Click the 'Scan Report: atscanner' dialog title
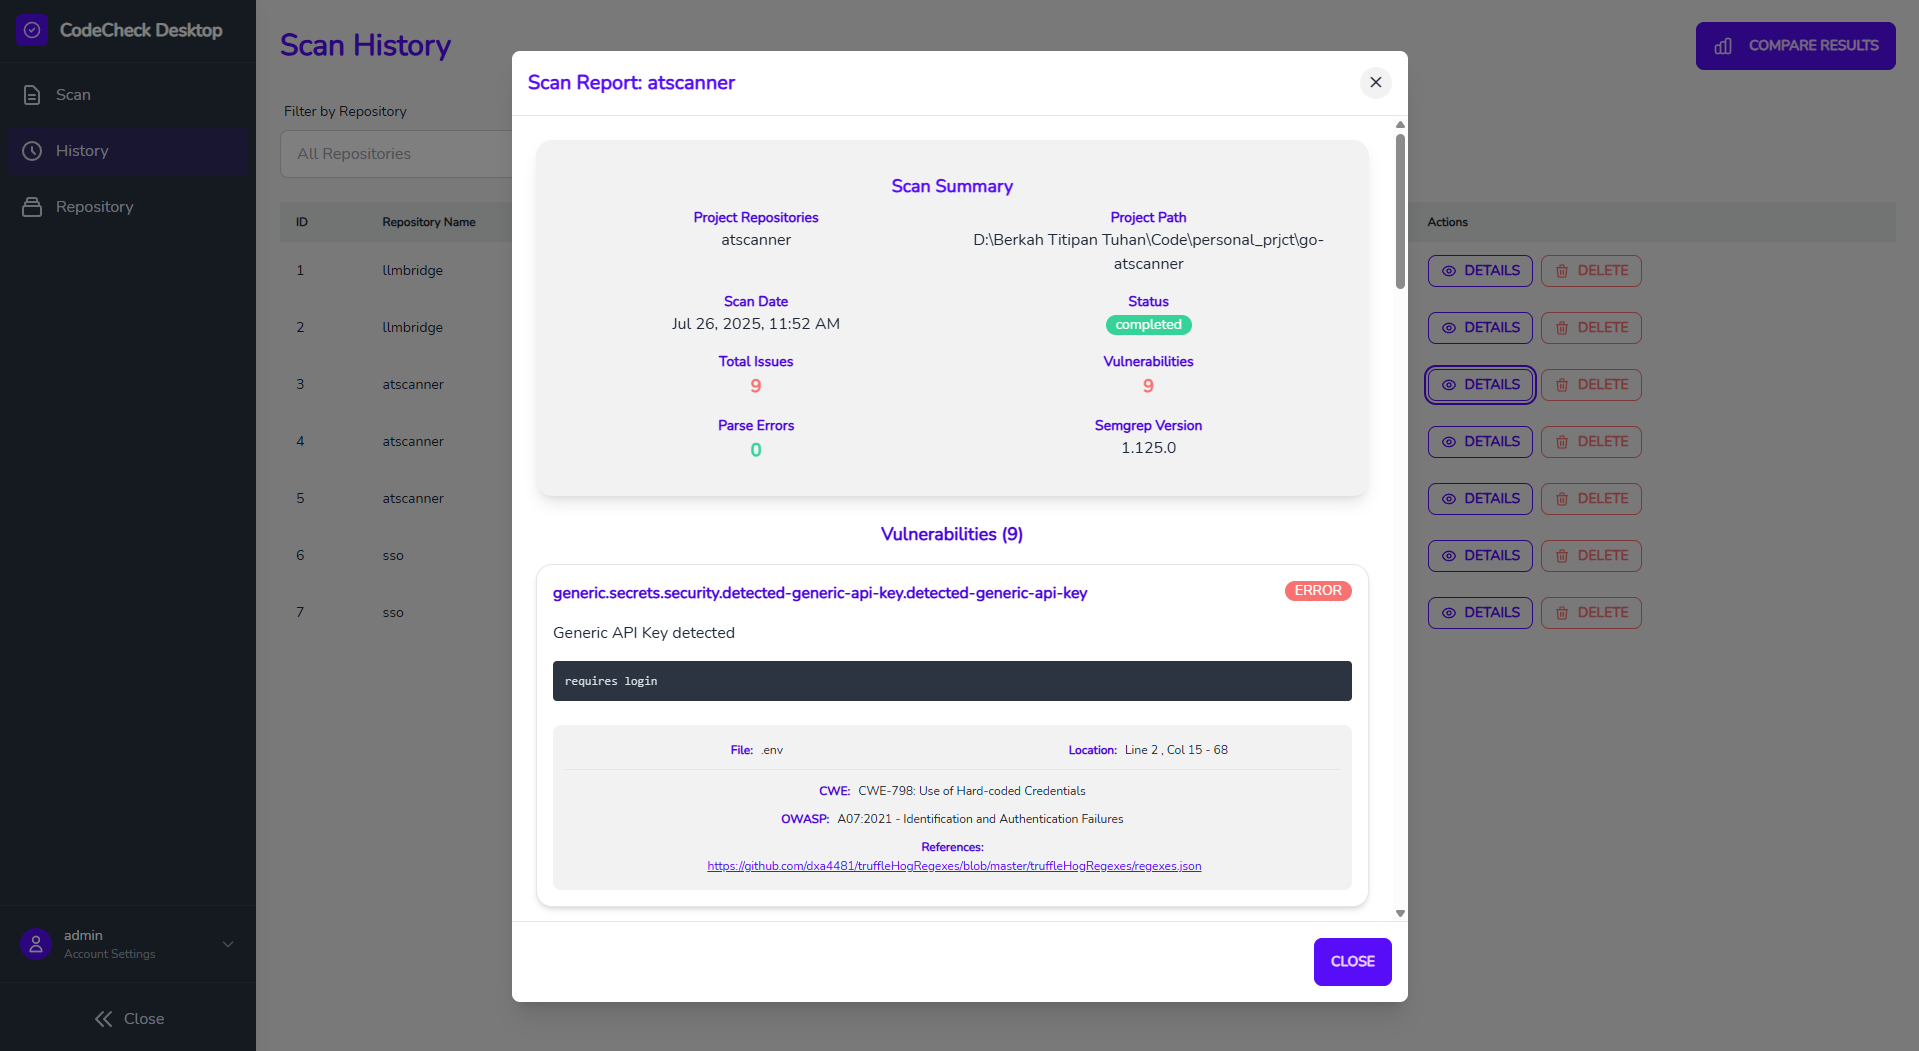The width and height of the screenshot is (1919, 1051). pyautogui.click(x=631, y=83)
